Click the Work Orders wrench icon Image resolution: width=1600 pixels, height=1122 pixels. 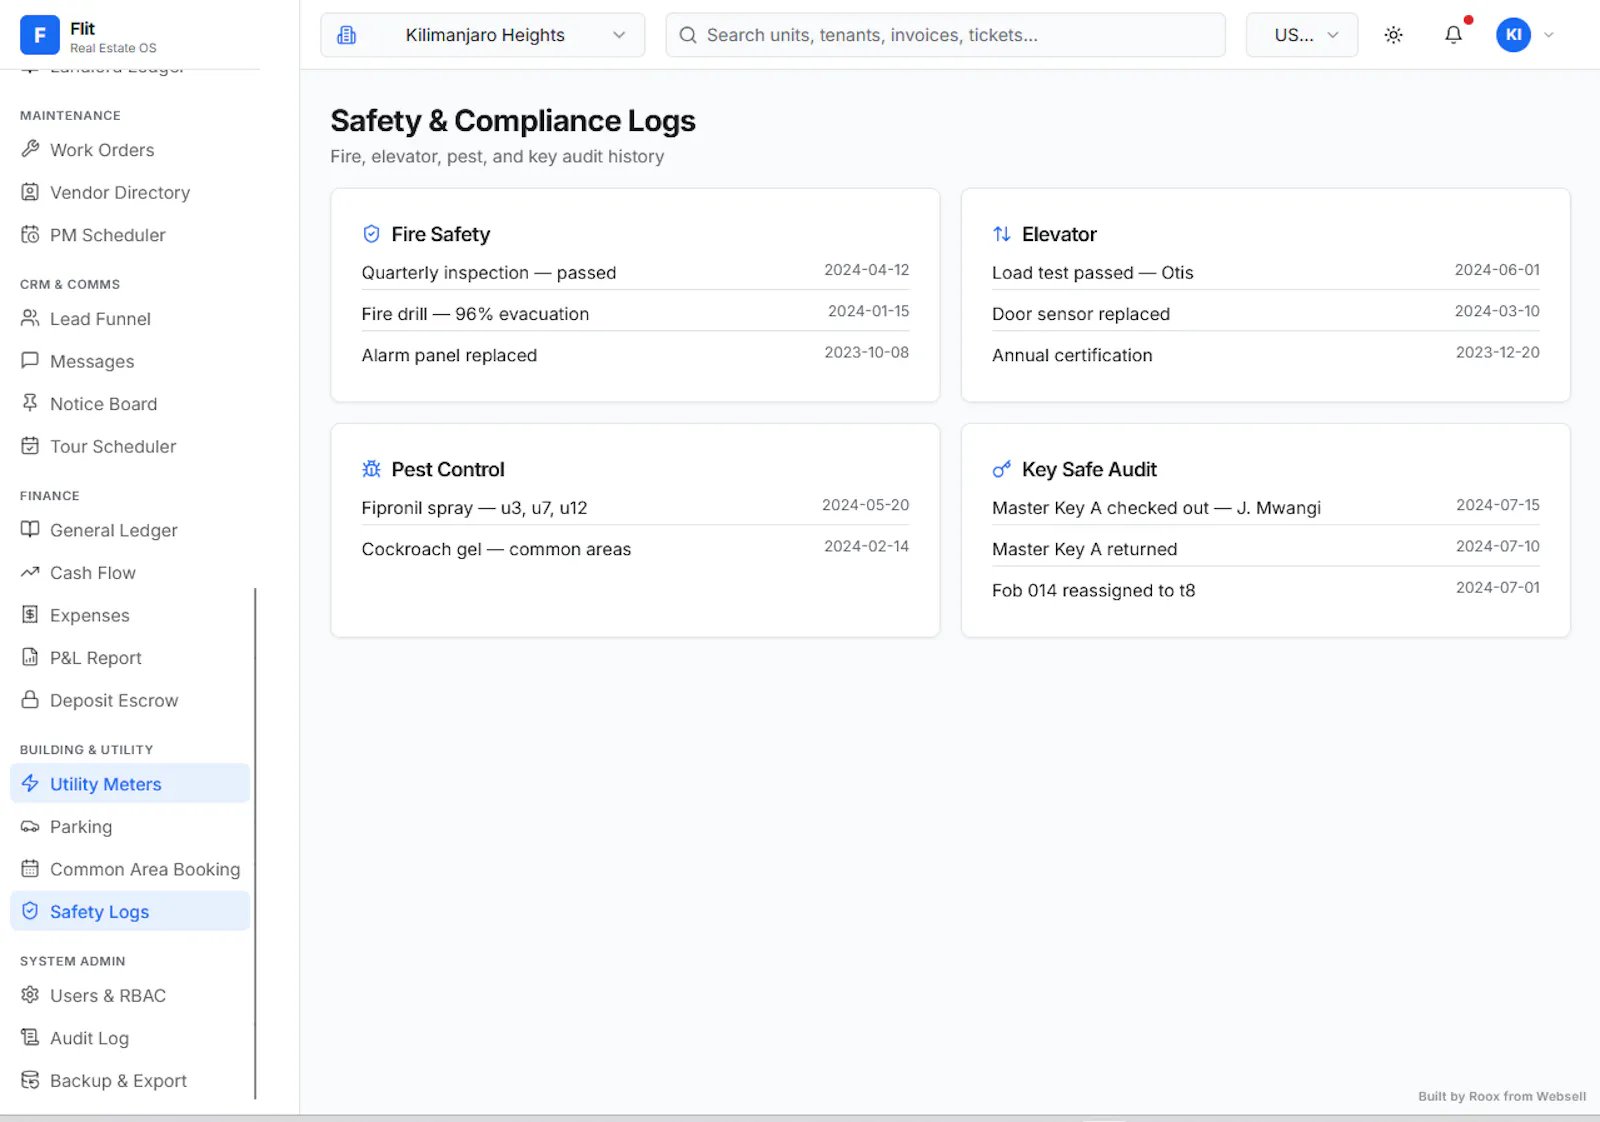[30, 149]
